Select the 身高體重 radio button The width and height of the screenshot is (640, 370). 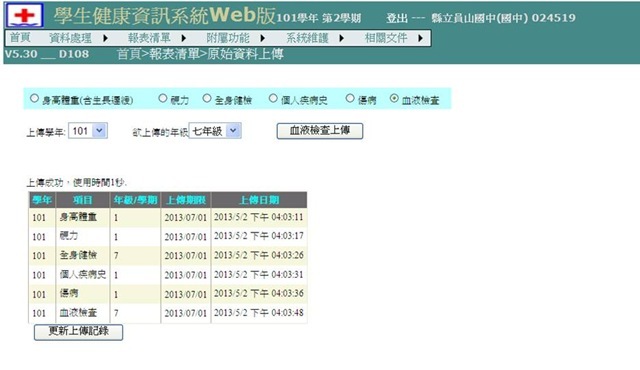coord(34,98)
